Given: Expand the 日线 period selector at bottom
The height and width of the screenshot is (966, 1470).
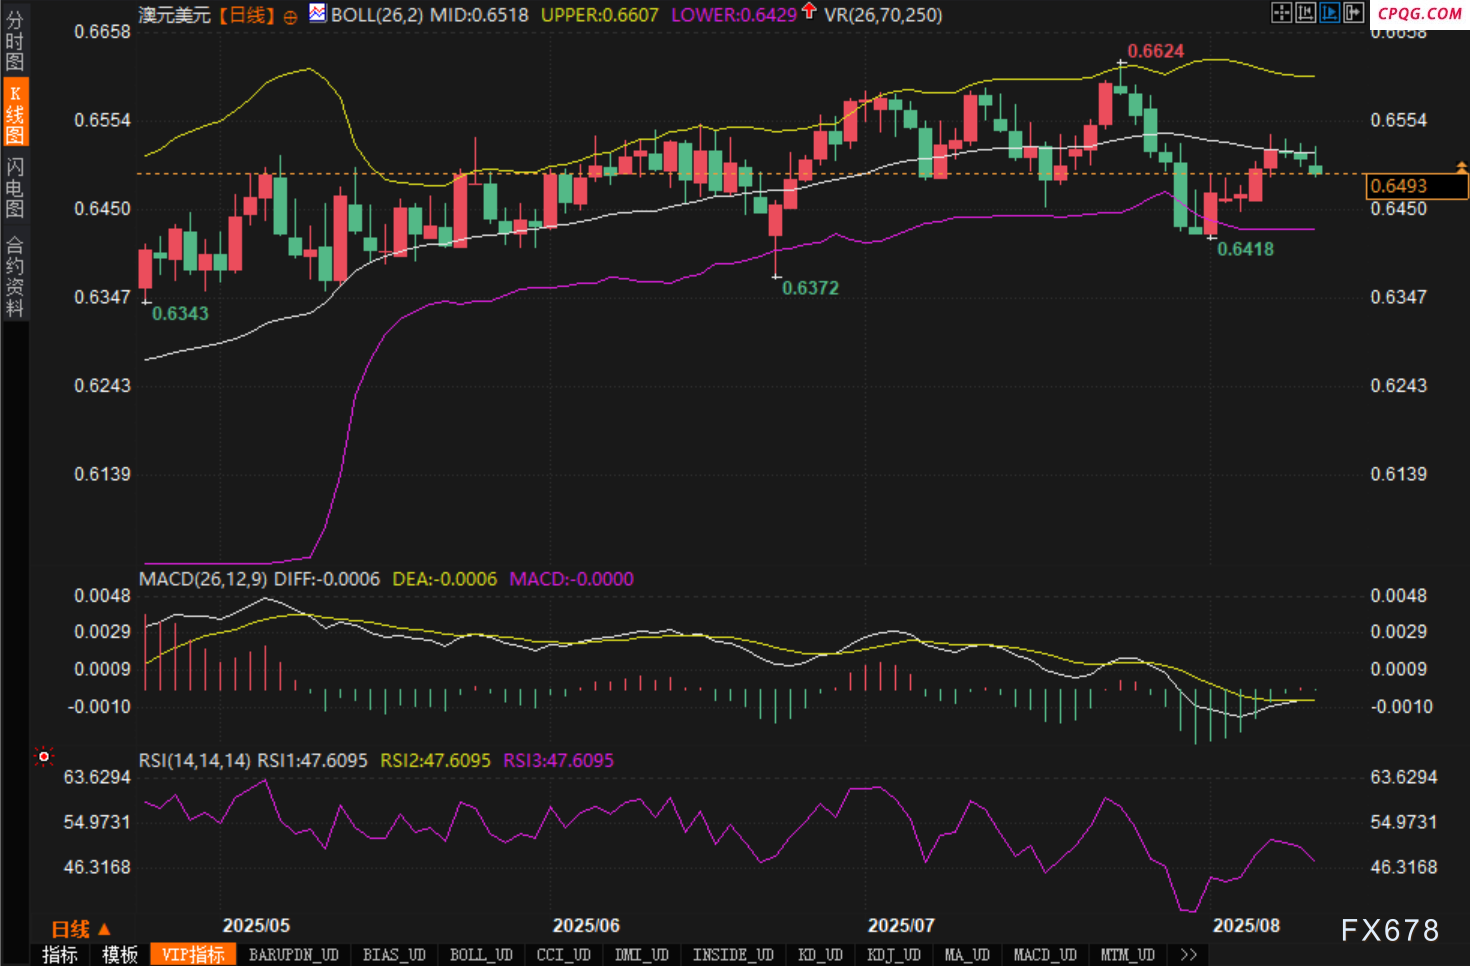Looking at the screenshot, I should tap(80, 929).
